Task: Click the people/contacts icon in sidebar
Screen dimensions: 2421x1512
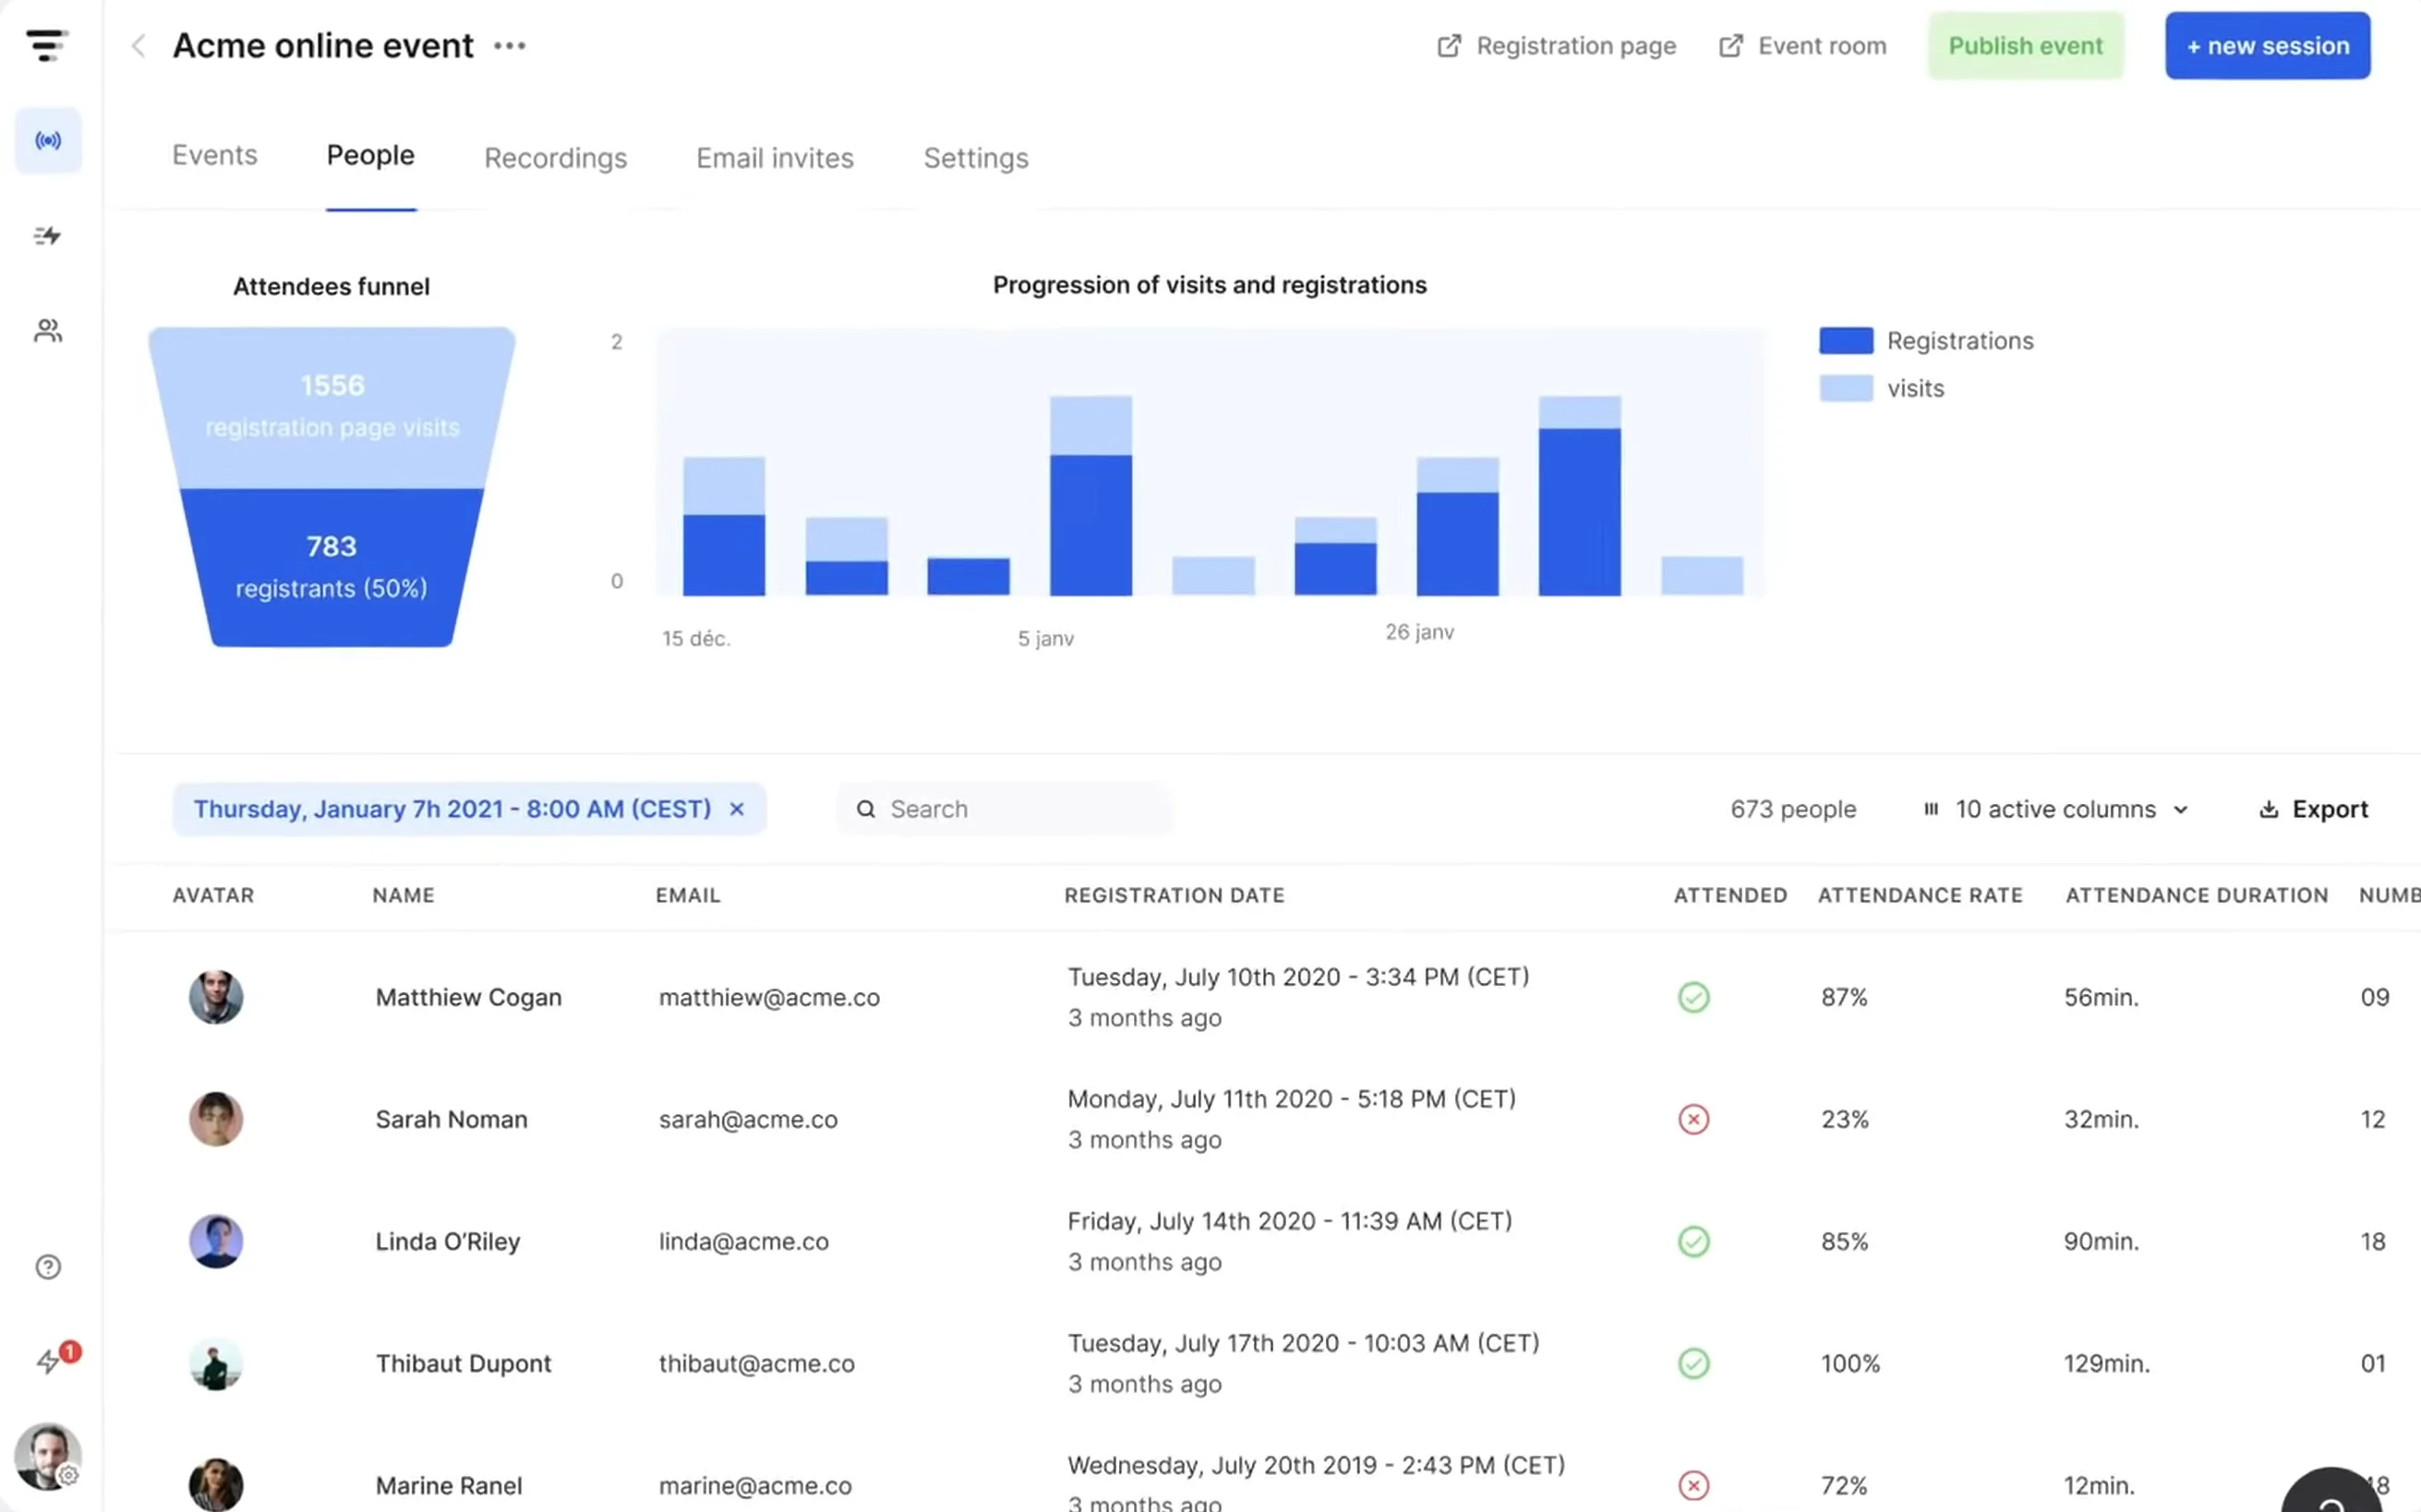Action: [x=47, y=330]
